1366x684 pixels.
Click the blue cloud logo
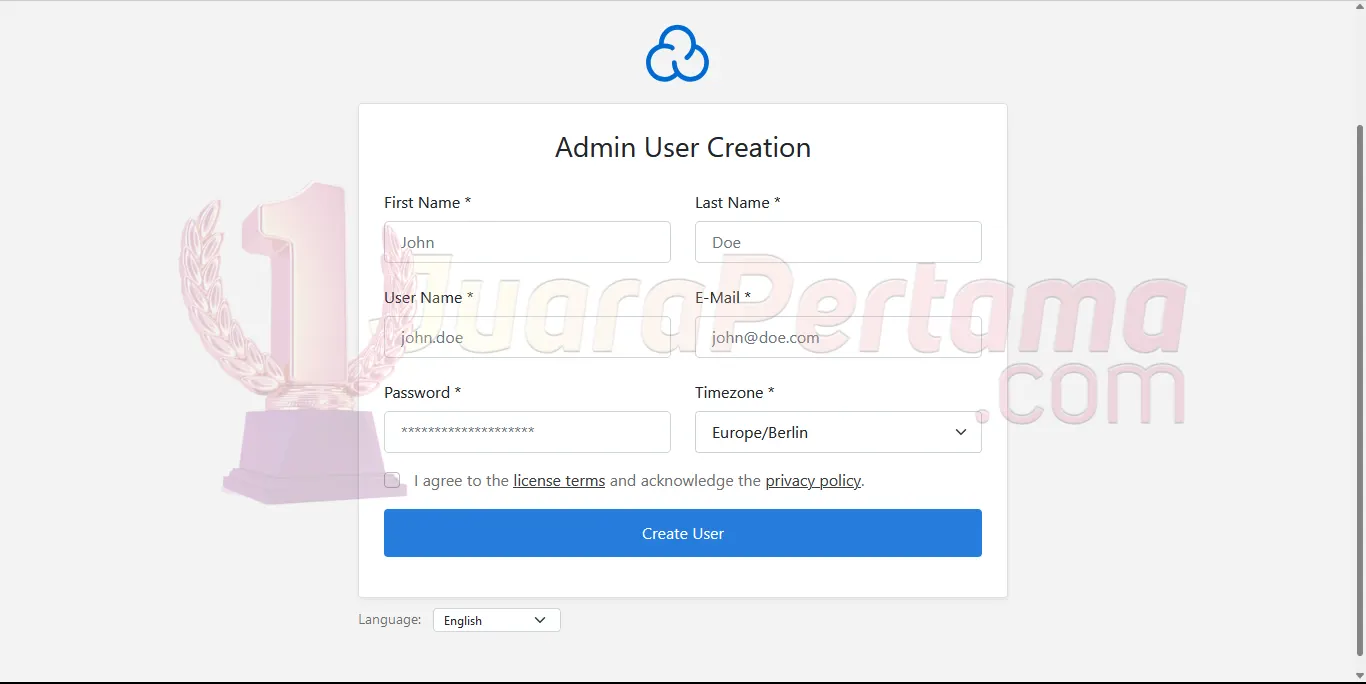(677, 53)
